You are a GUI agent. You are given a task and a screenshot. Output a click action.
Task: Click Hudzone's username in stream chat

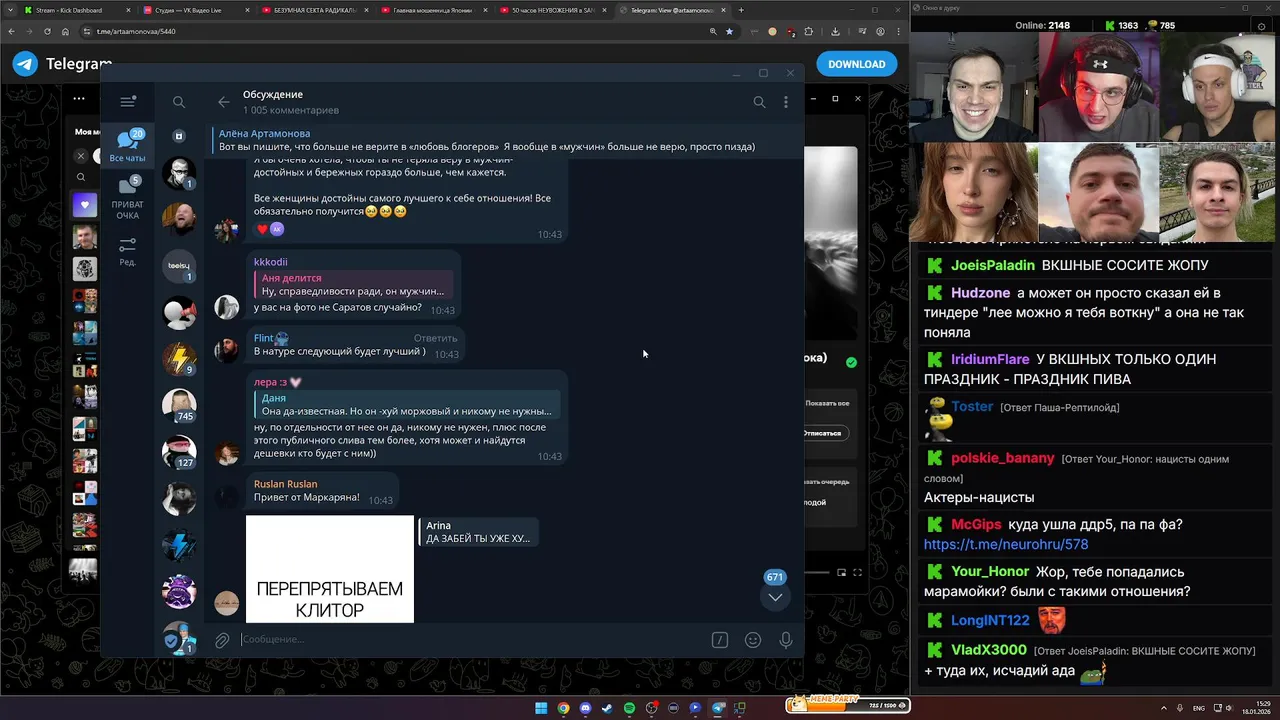(980, 293)
